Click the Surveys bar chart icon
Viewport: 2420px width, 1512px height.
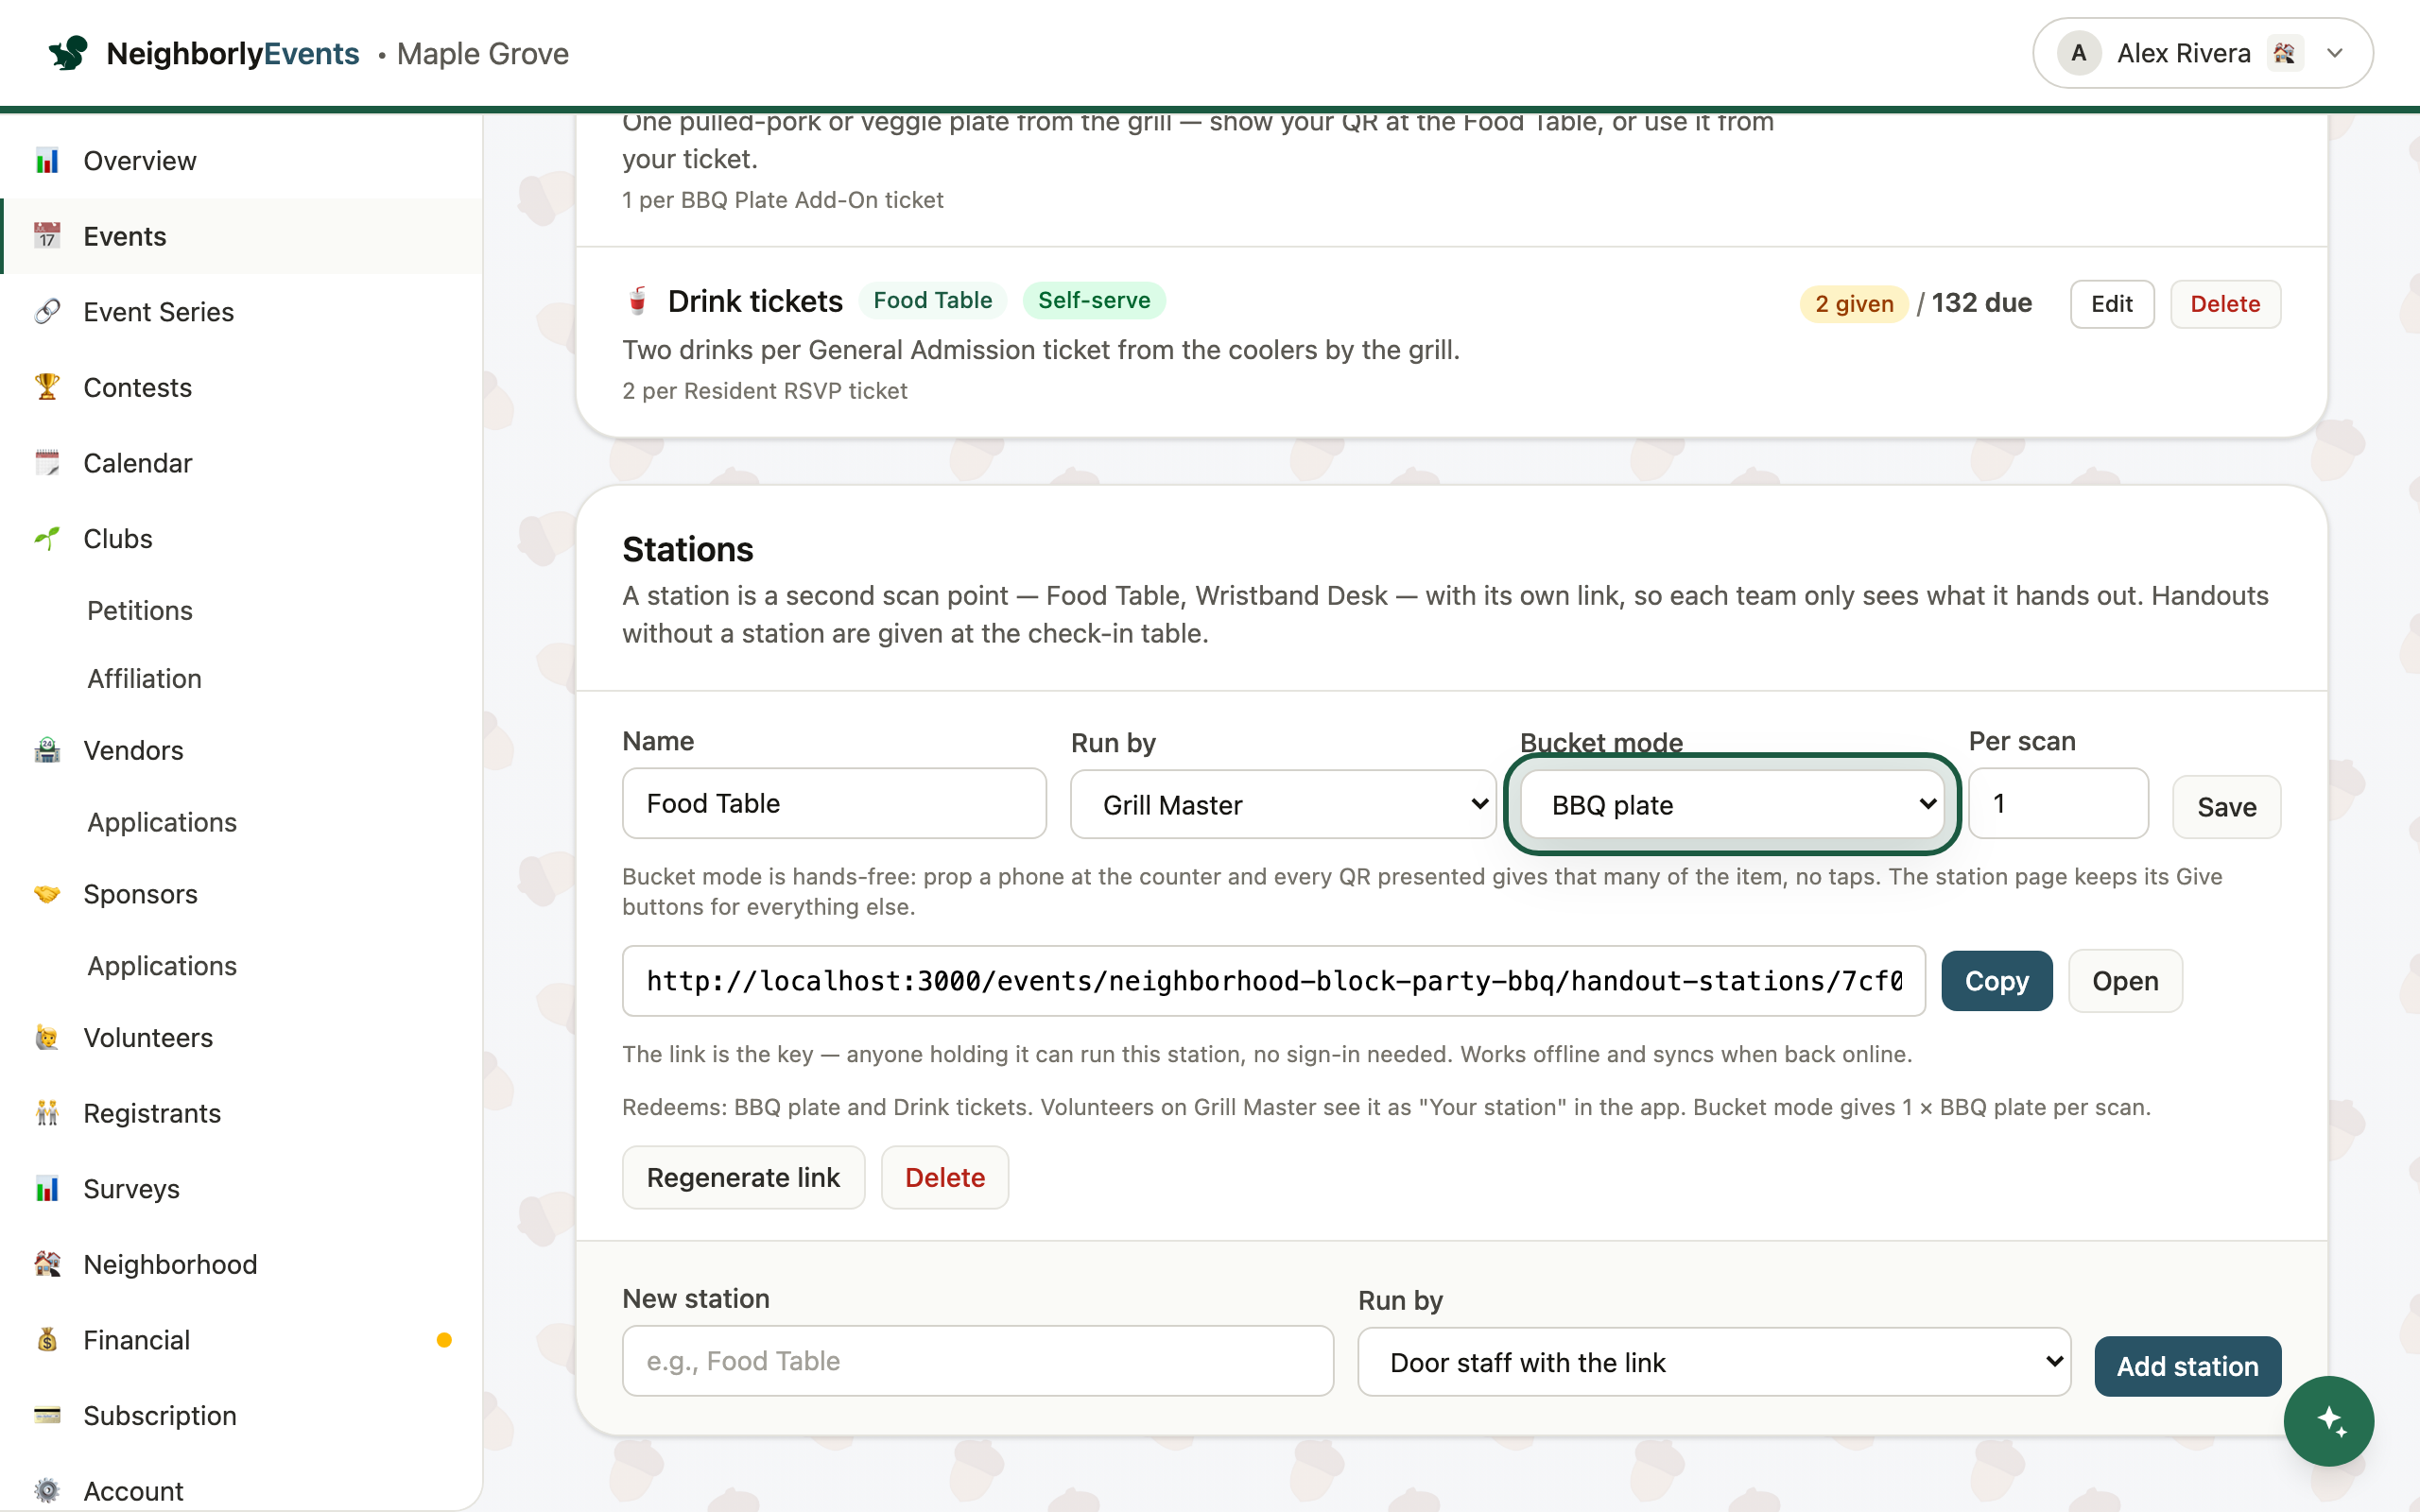point(47,1189)
